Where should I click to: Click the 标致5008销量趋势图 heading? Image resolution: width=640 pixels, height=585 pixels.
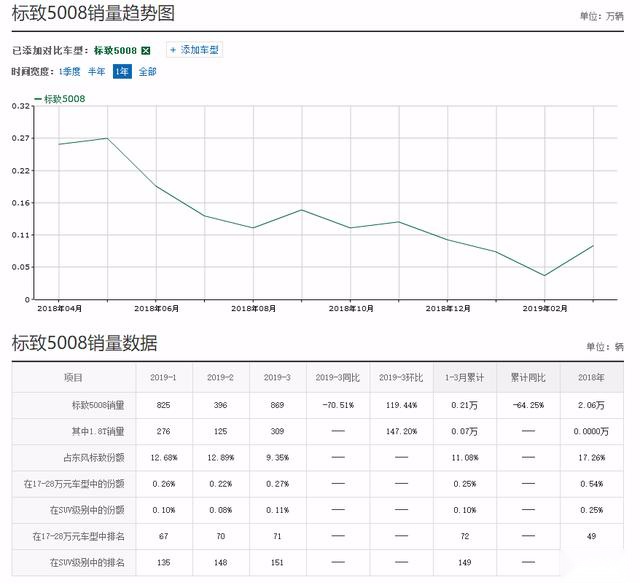point(93,13)
